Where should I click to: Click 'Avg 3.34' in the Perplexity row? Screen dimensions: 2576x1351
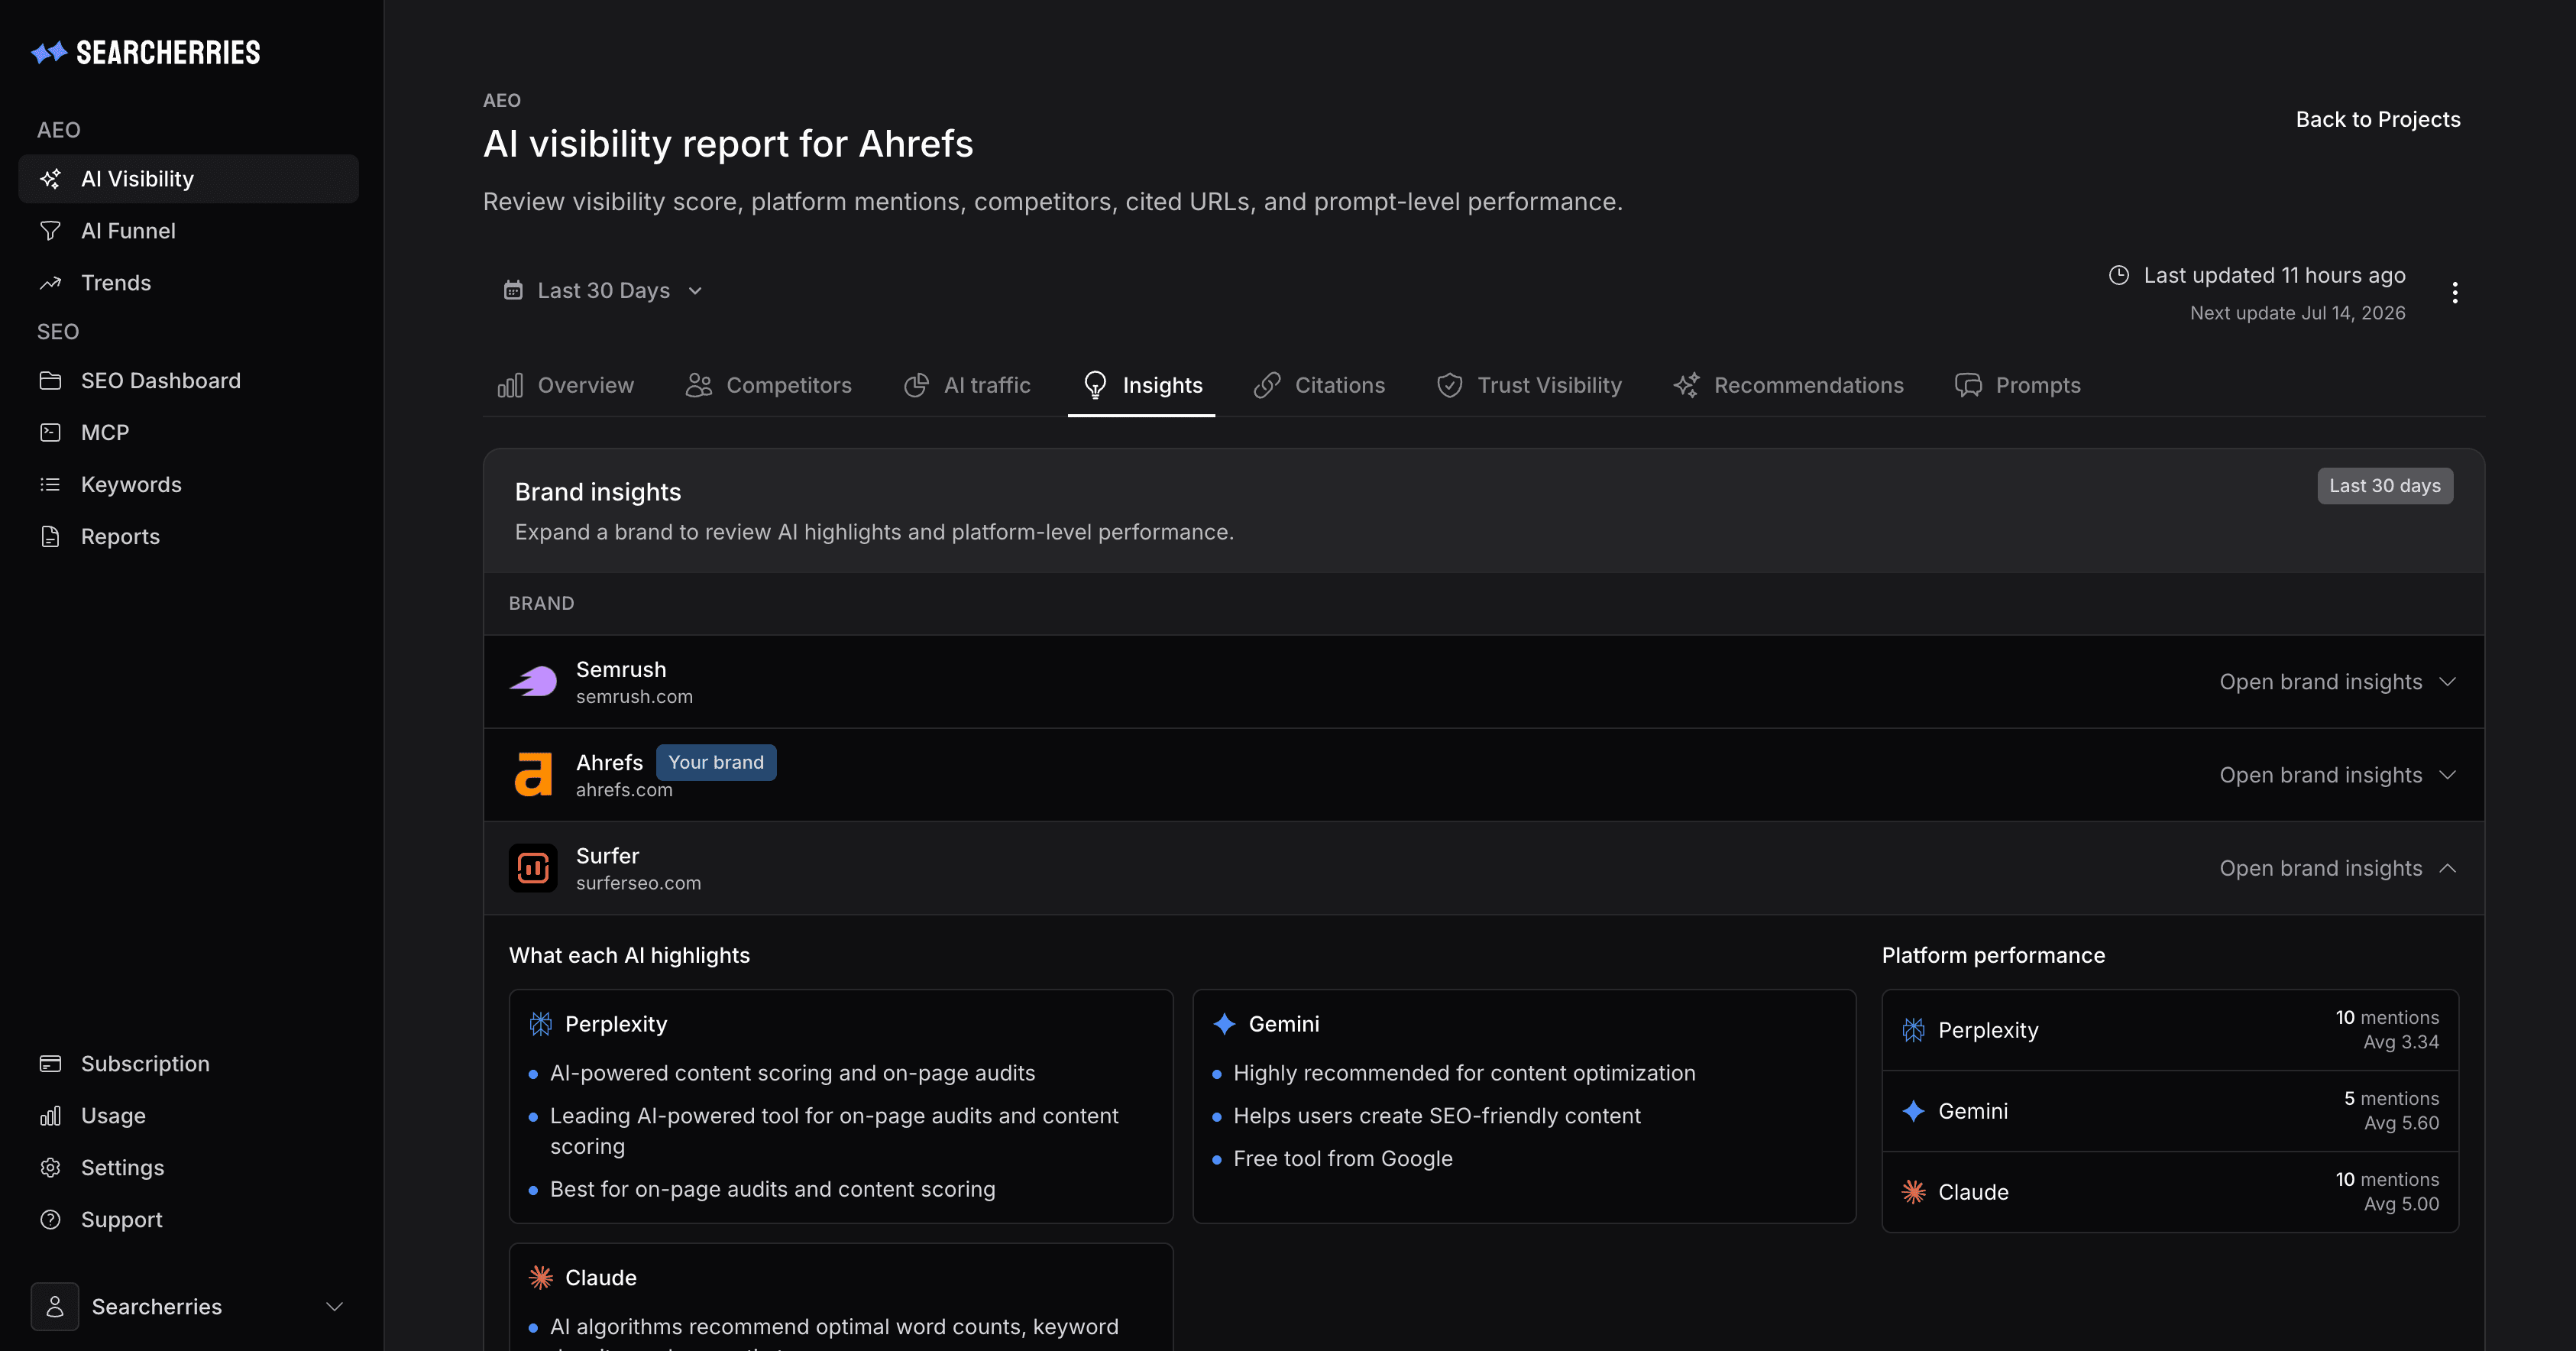[x=2401, y=1043]
